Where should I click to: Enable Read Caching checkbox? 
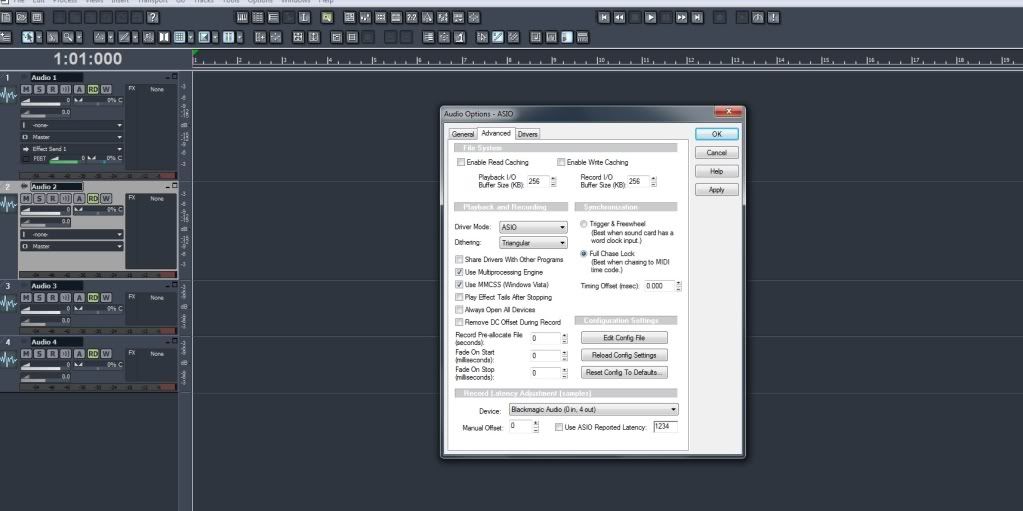(461, 162)
